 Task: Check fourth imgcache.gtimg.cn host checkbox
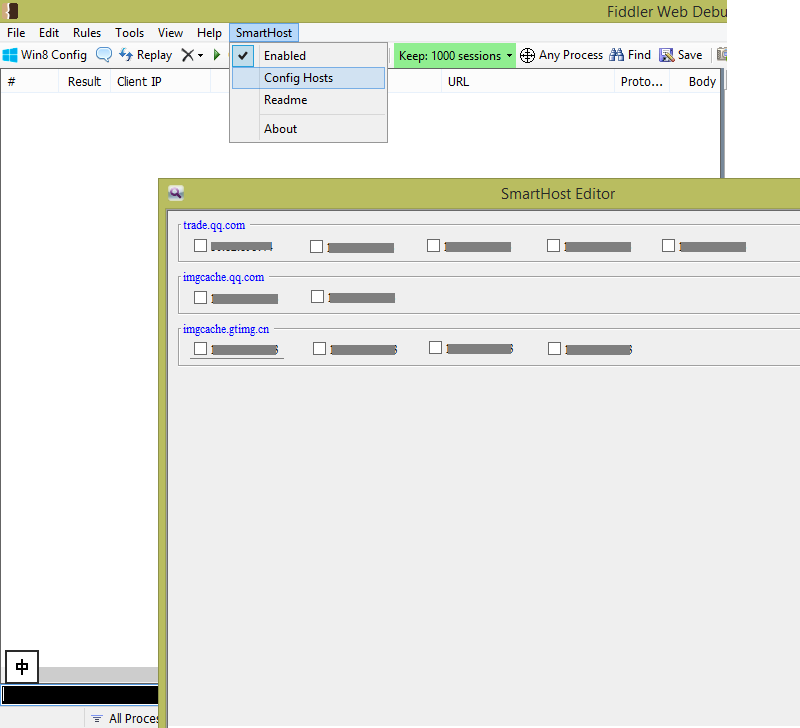click(x=554, y=348)
